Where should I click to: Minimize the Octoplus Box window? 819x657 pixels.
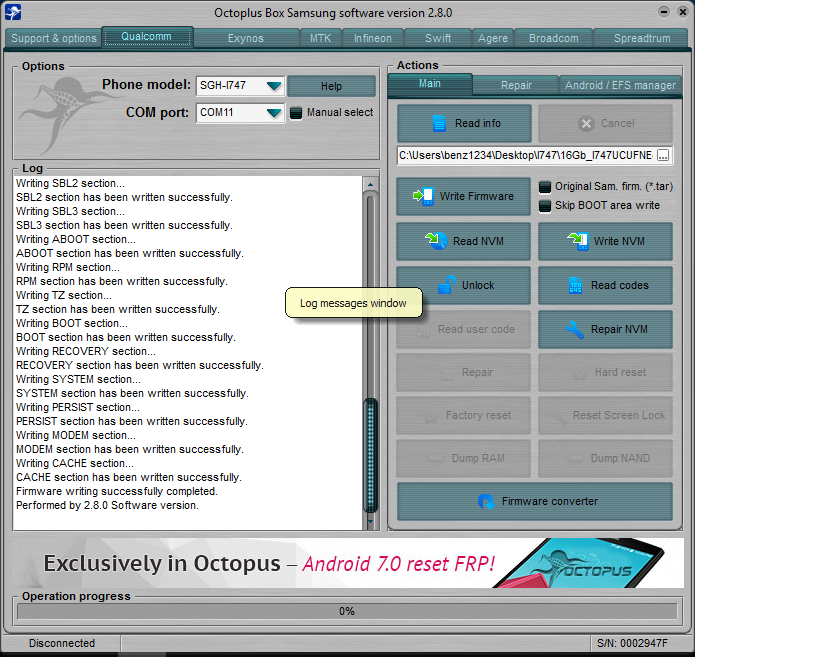coord(663,11)
